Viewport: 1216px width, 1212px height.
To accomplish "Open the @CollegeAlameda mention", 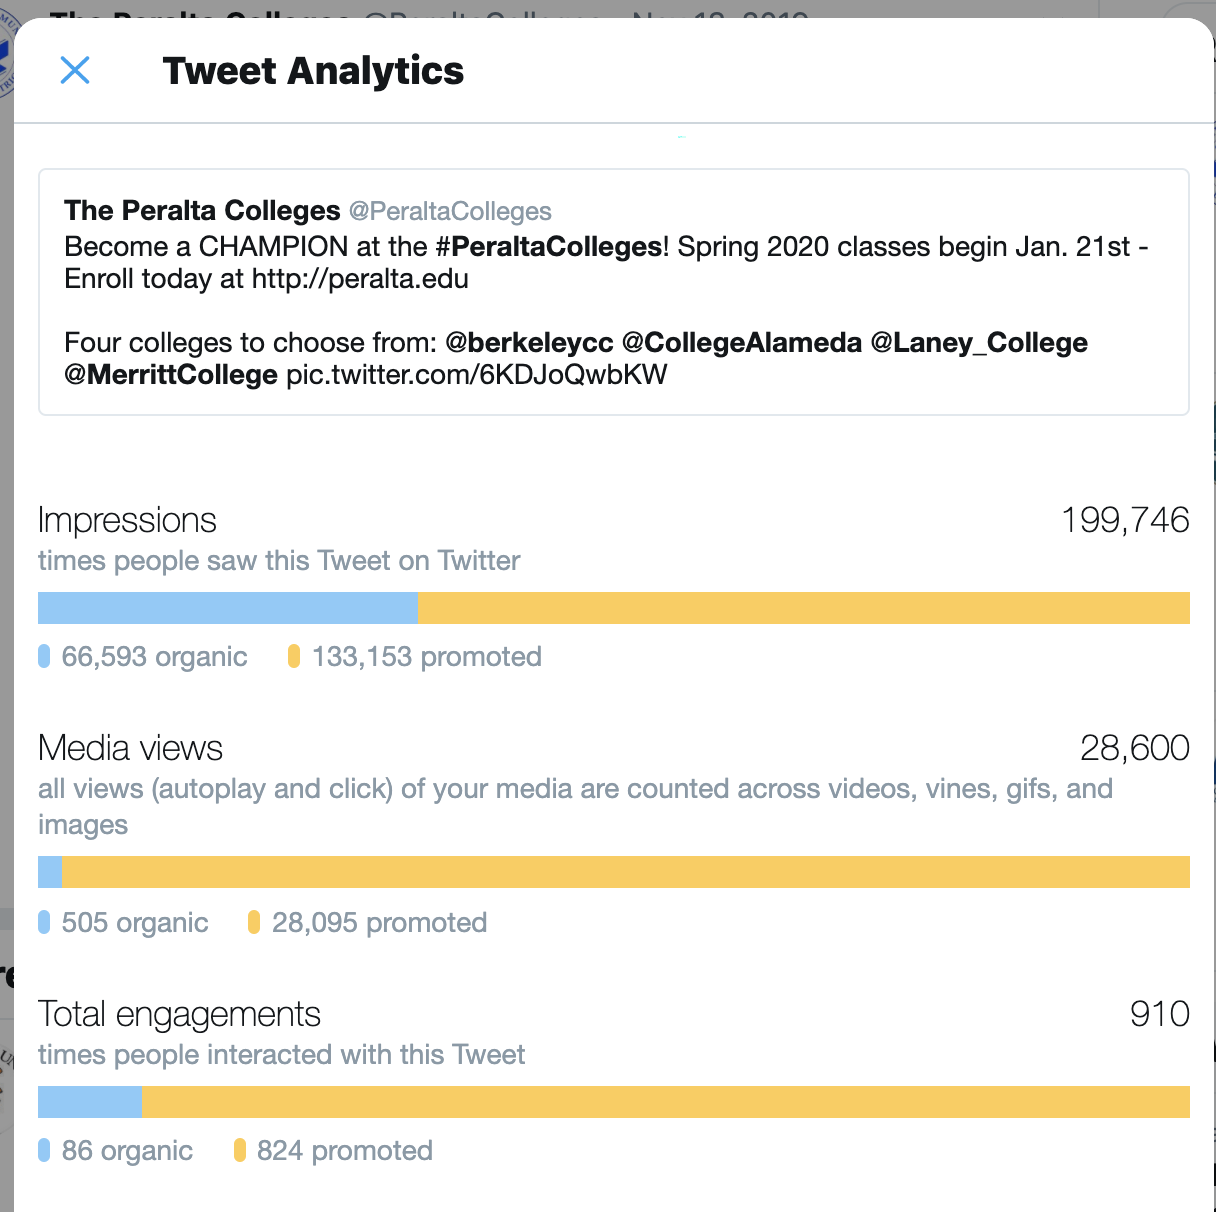I will [741, 343].
